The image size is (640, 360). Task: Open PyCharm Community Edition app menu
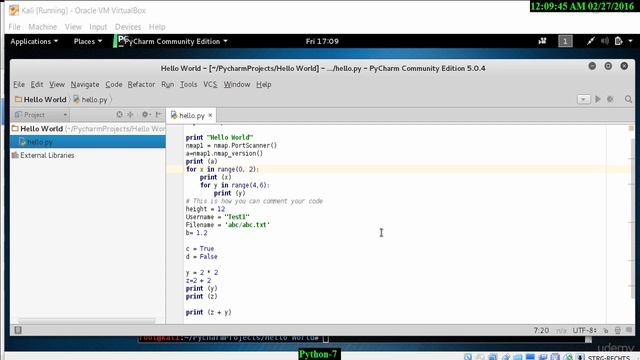176,41
